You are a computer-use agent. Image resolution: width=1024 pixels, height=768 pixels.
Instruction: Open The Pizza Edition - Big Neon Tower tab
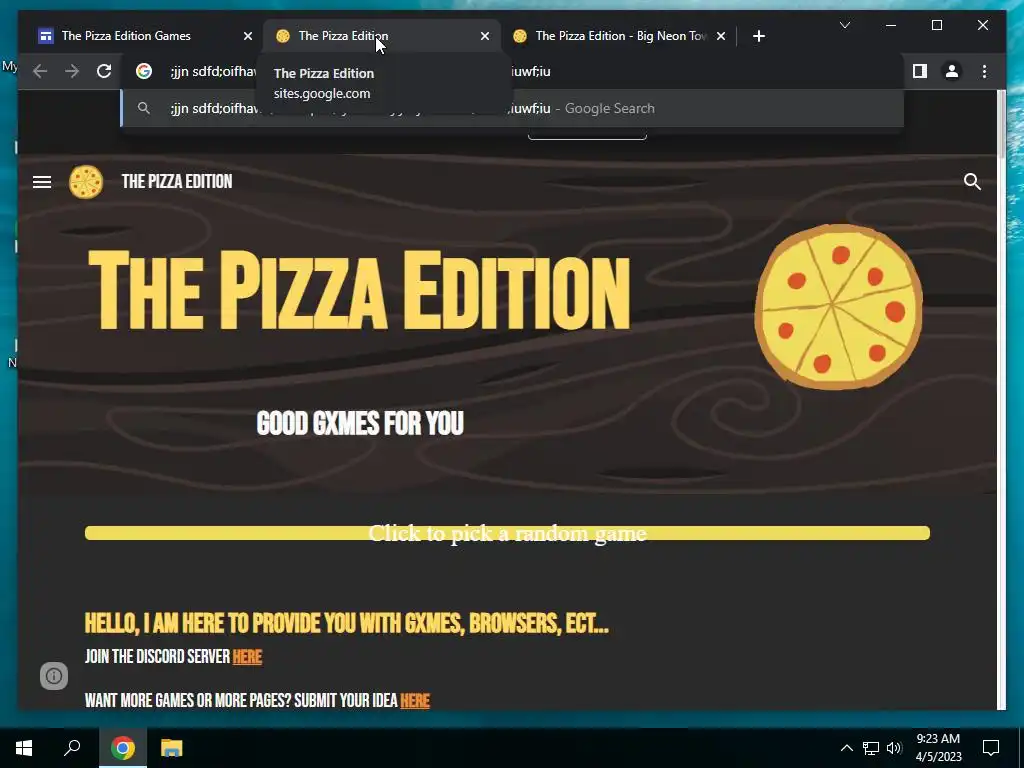coord(620,36)
